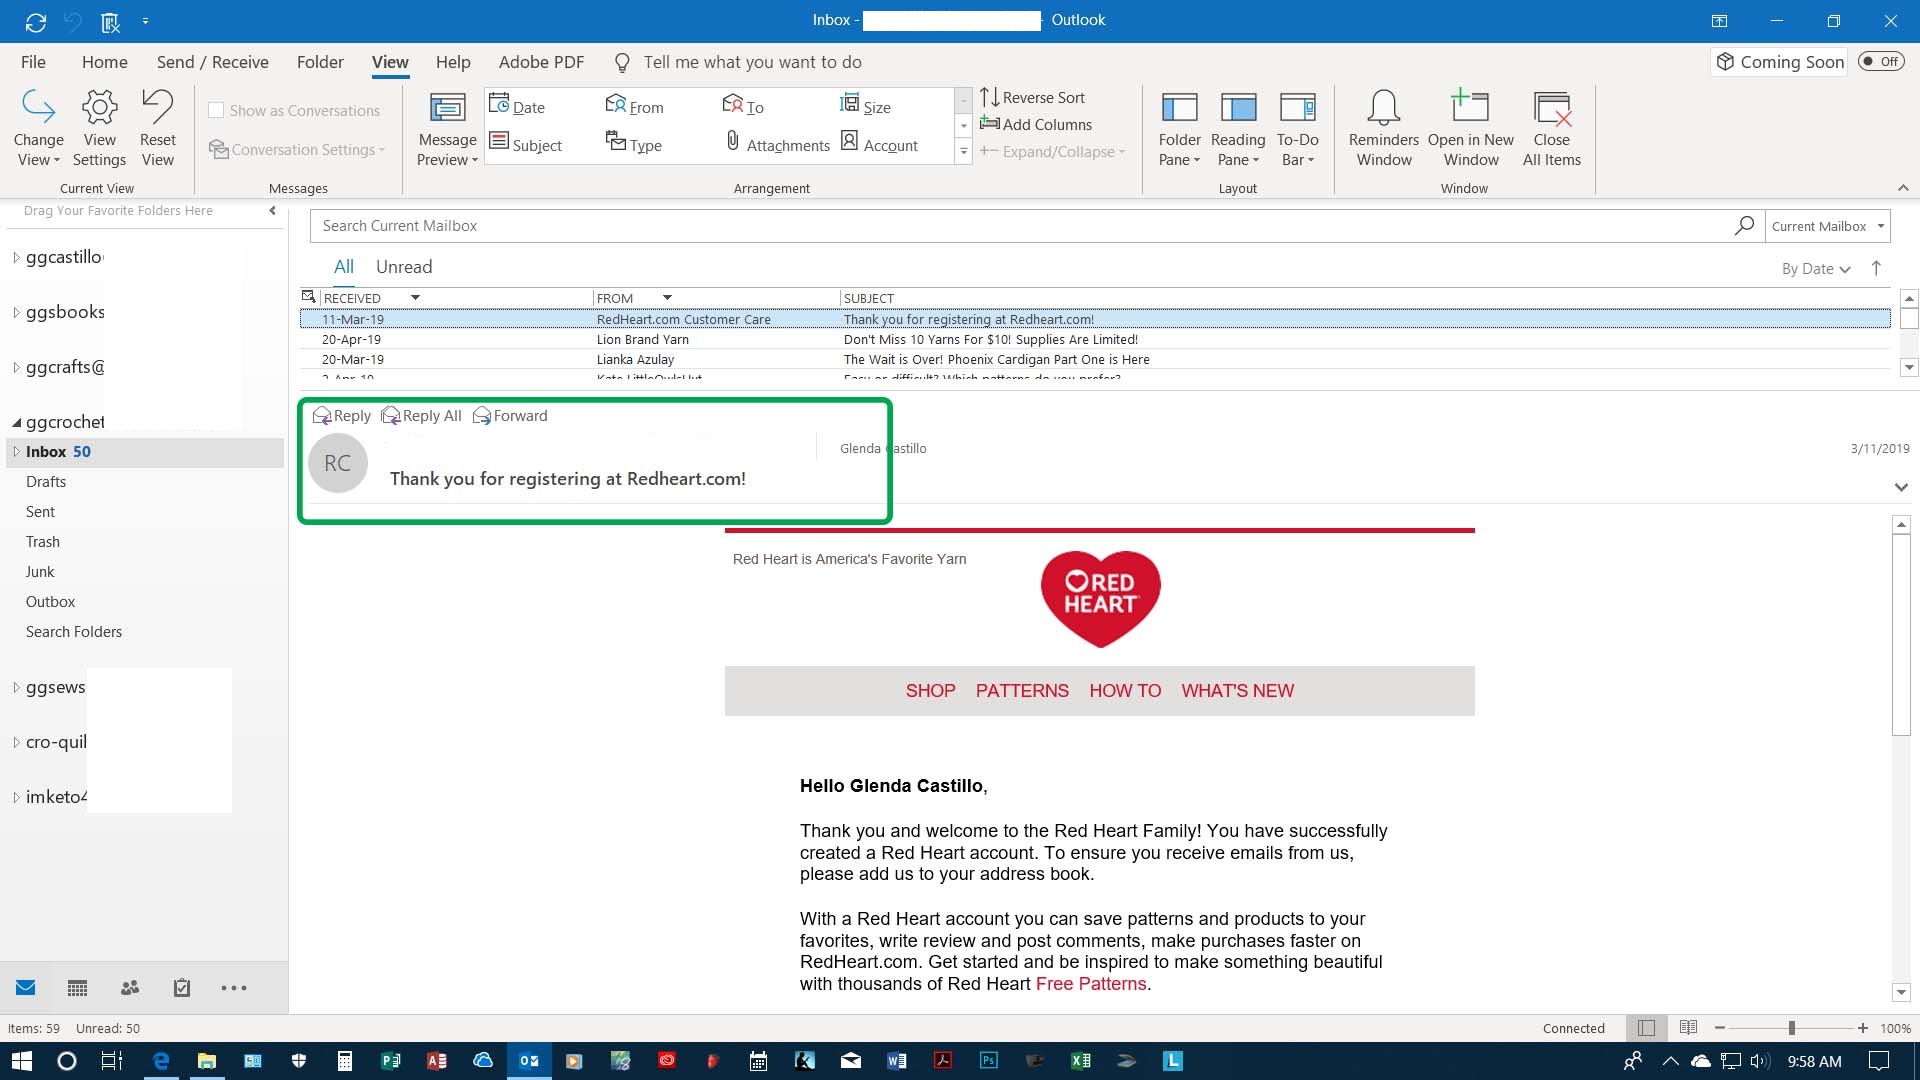Toggle the Coming Soon switch
The height and width of the screenshot is (1080, 1920).
tap(1881, 62)
